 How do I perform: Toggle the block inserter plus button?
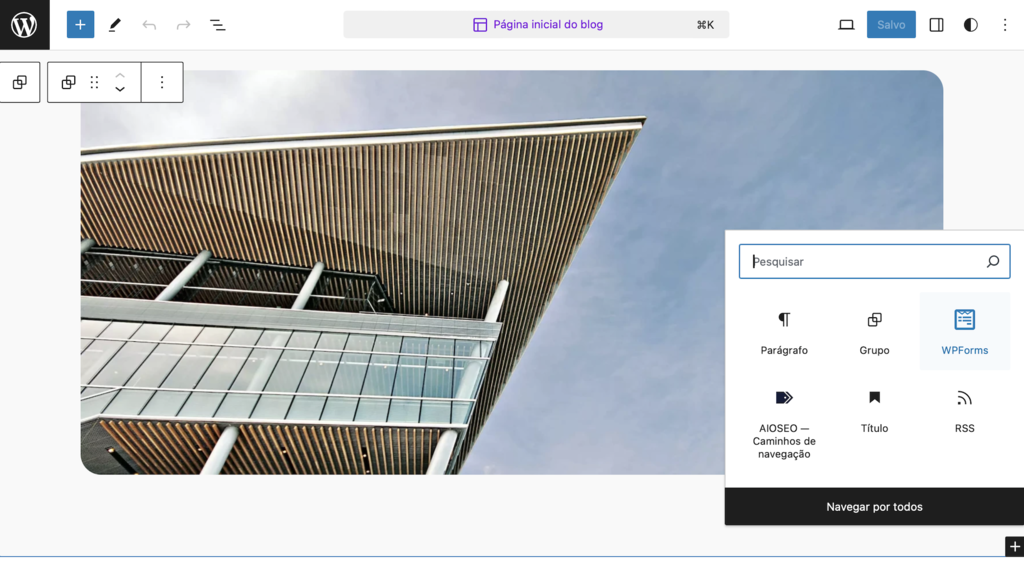click(x=80, y=25)
